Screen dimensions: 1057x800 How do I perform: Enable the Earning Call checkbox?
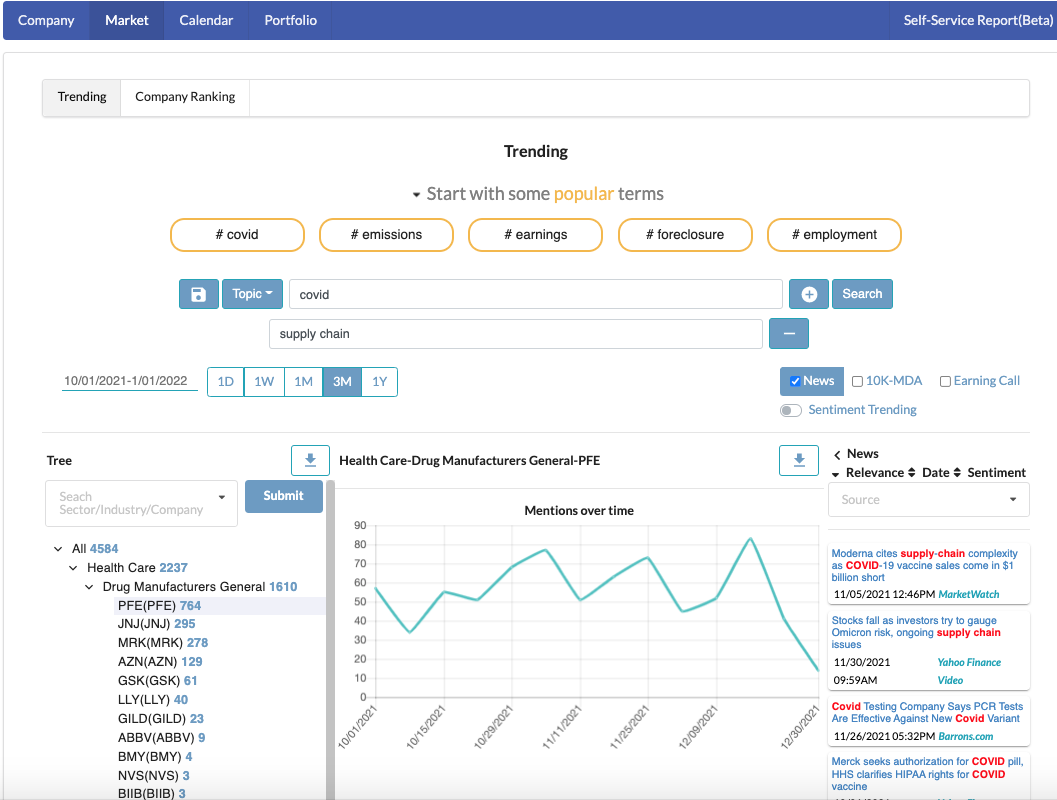[x=945, y=381]
